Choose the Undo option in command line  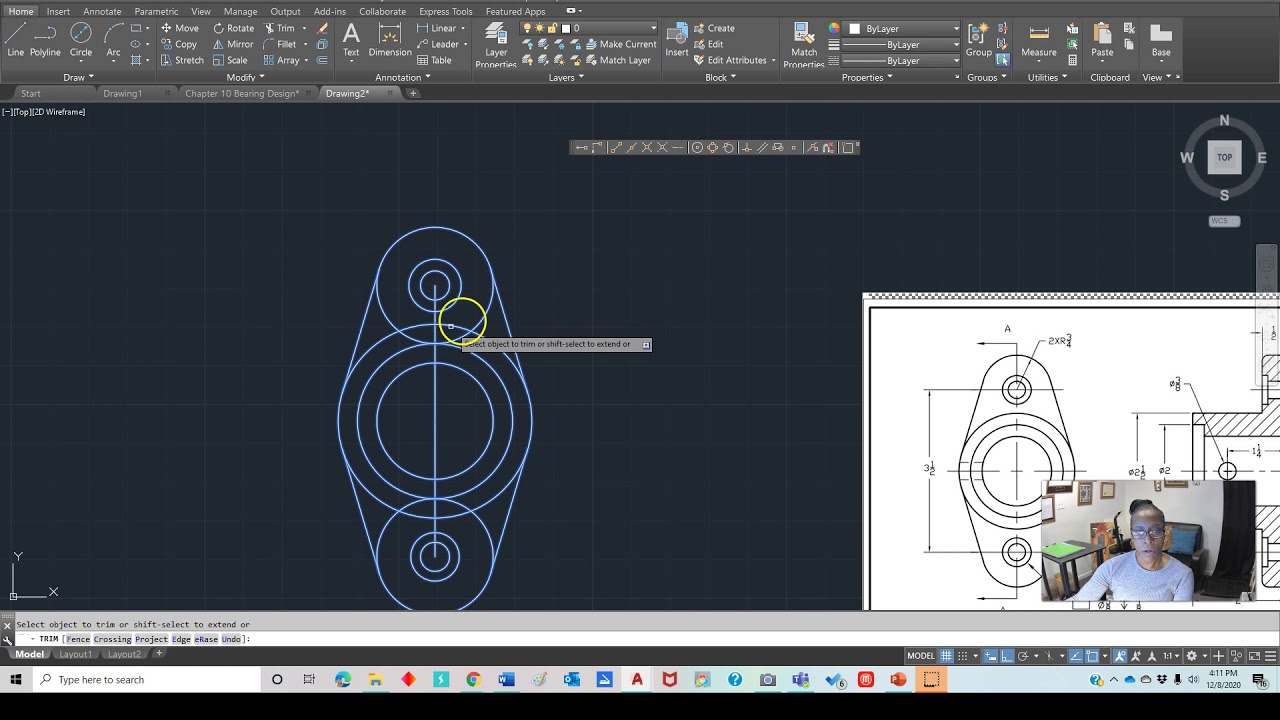point(231,639)
